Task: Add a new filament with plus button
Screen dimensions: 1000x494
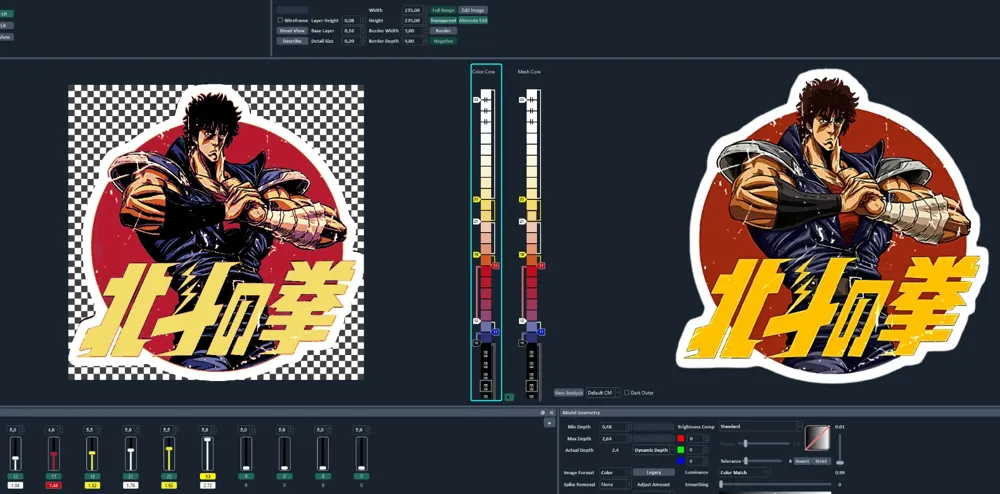Action: [x=549, y=423]
